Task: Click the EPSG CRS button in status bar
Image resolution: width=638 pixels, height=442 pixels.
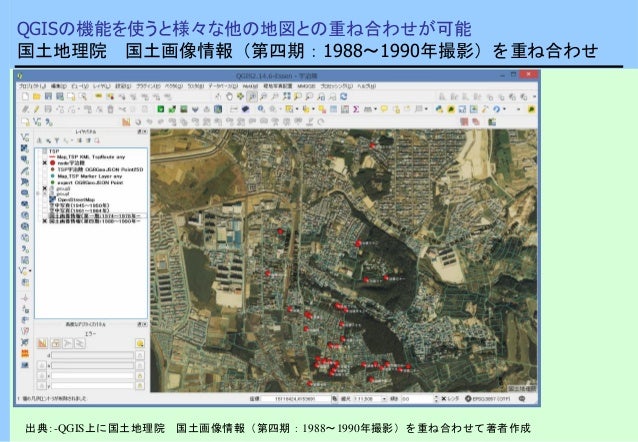Action: 488,399
